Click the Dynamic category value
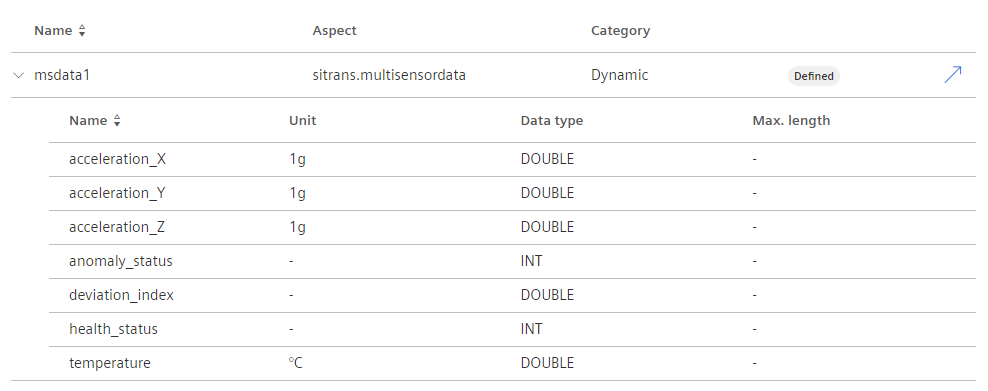This screenshot has width=988, height=391. point(619,76)
